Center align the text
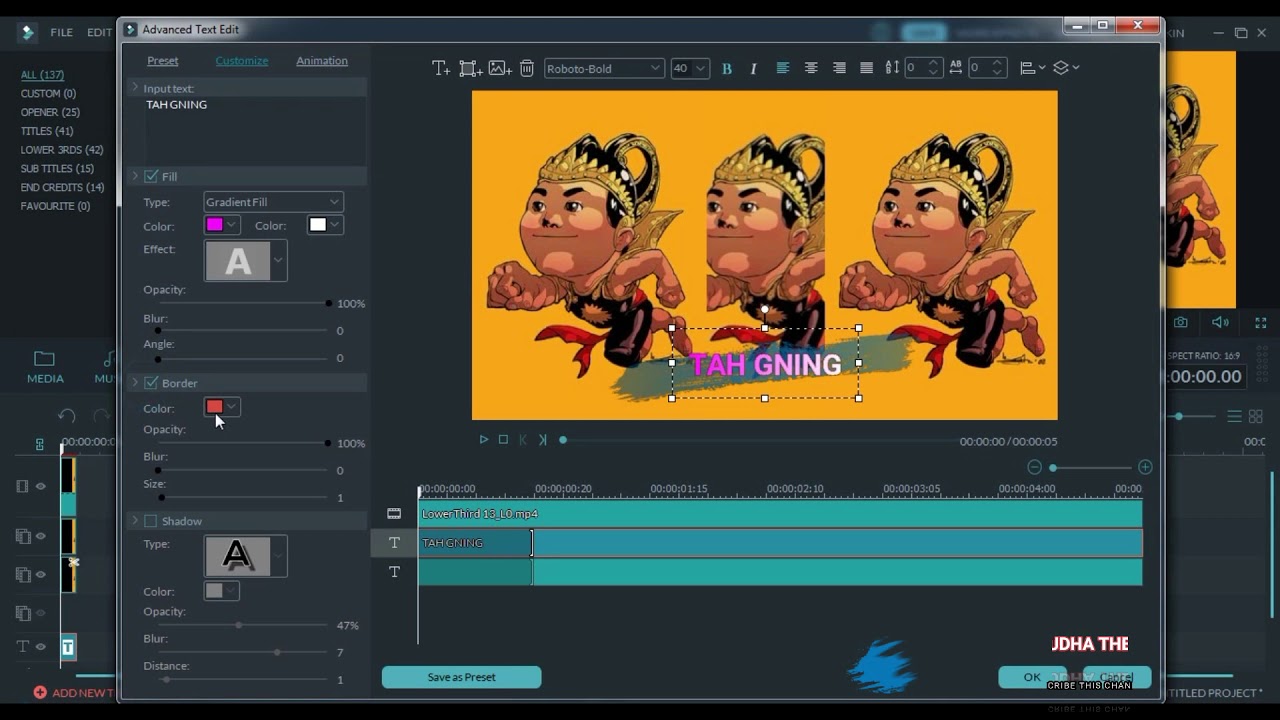This screenshot has height=720, width=1280. pyautogui.click(x=811, y=68)
